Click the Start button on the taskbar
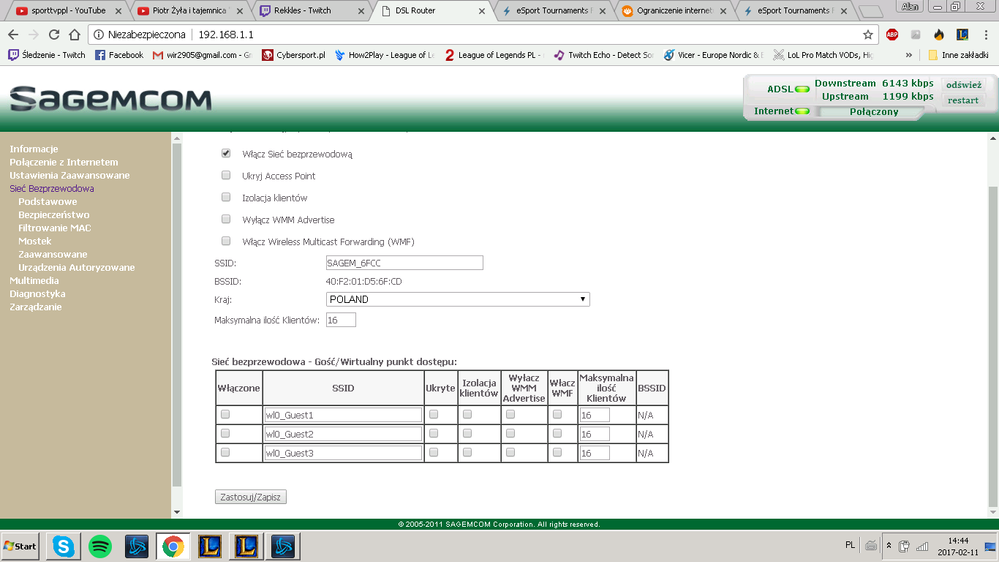This screenshot has height=562, width=999. [20, 546]
